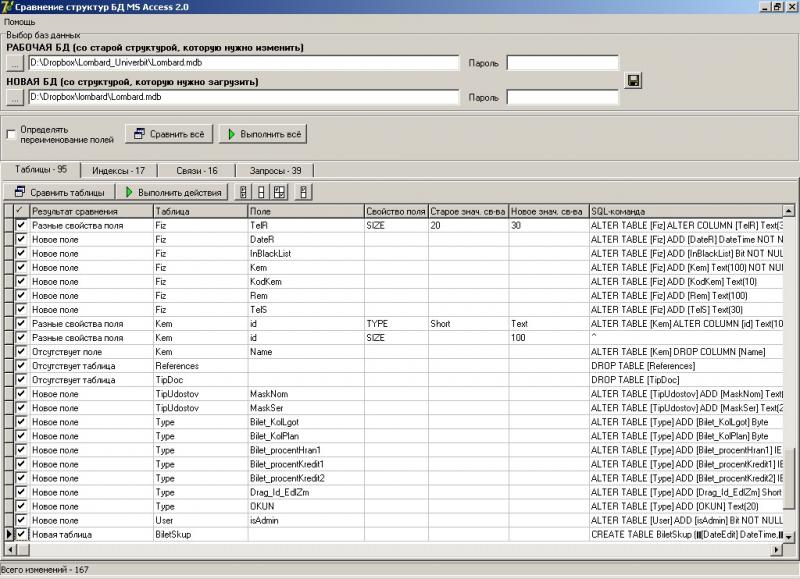800x579 pixels.
Task: Click the uncheck-all rows toolbar icon
Action: (x=261, y=192)
